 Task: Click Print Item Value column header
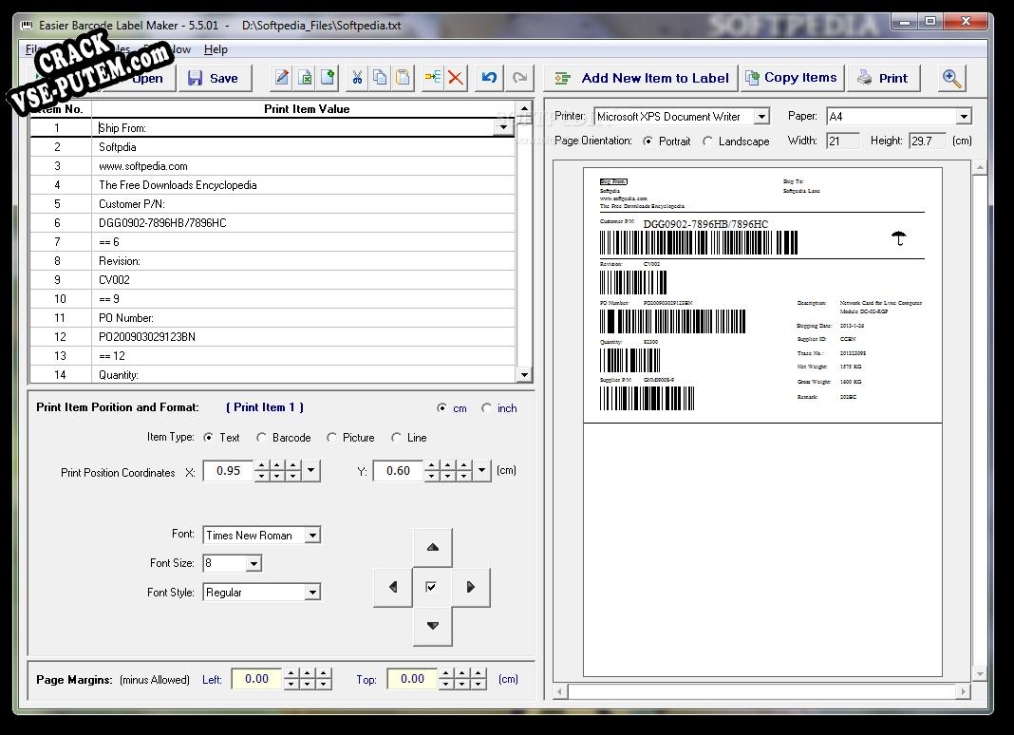[307, 109]
